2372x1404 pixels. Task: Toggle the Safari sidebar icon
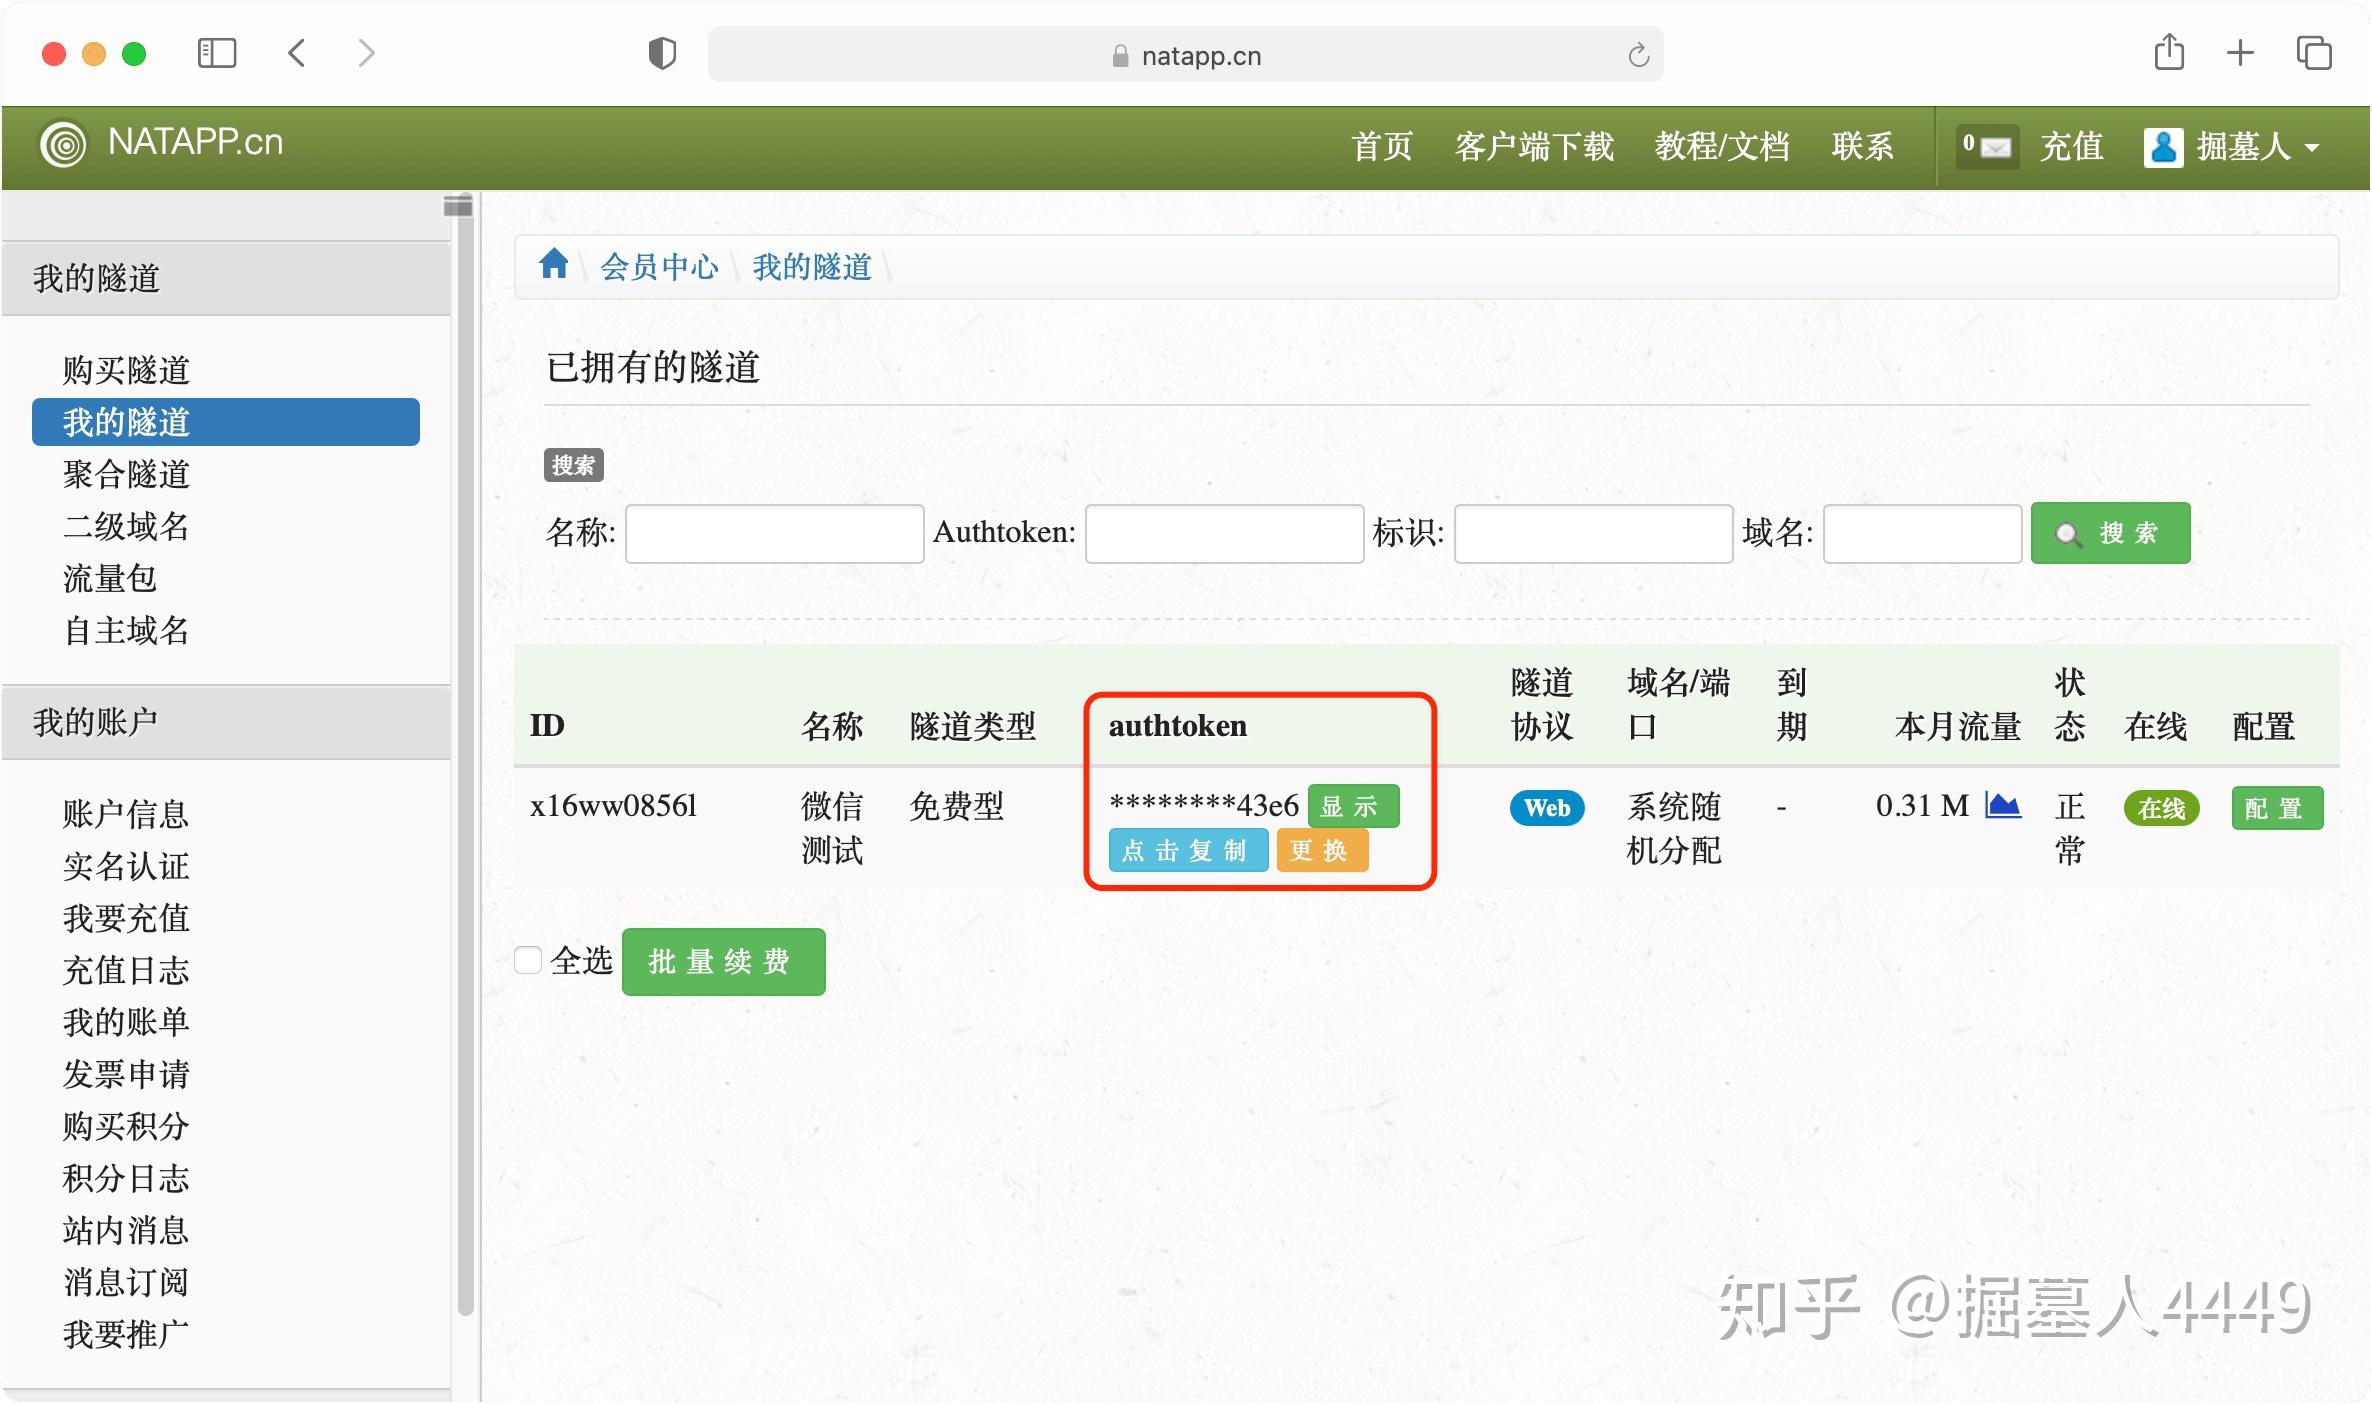217,53
